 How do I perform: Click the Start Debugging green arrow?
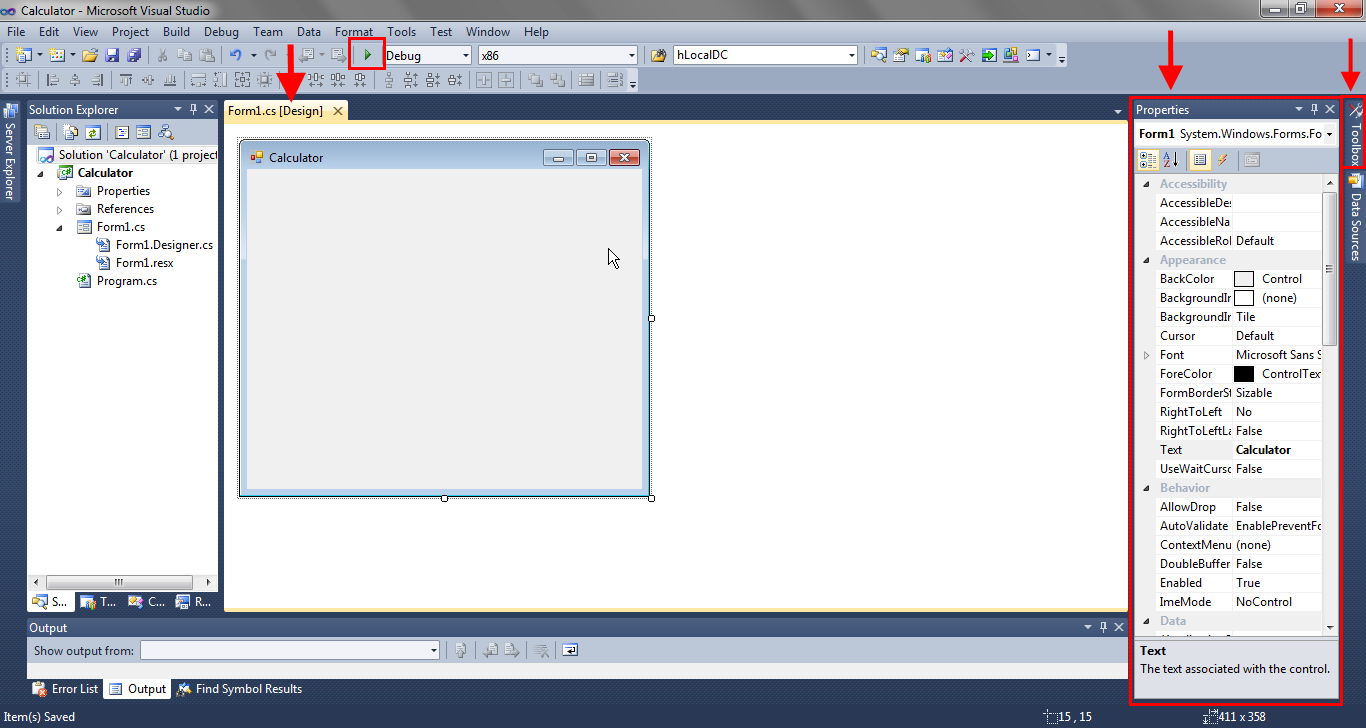366,55
